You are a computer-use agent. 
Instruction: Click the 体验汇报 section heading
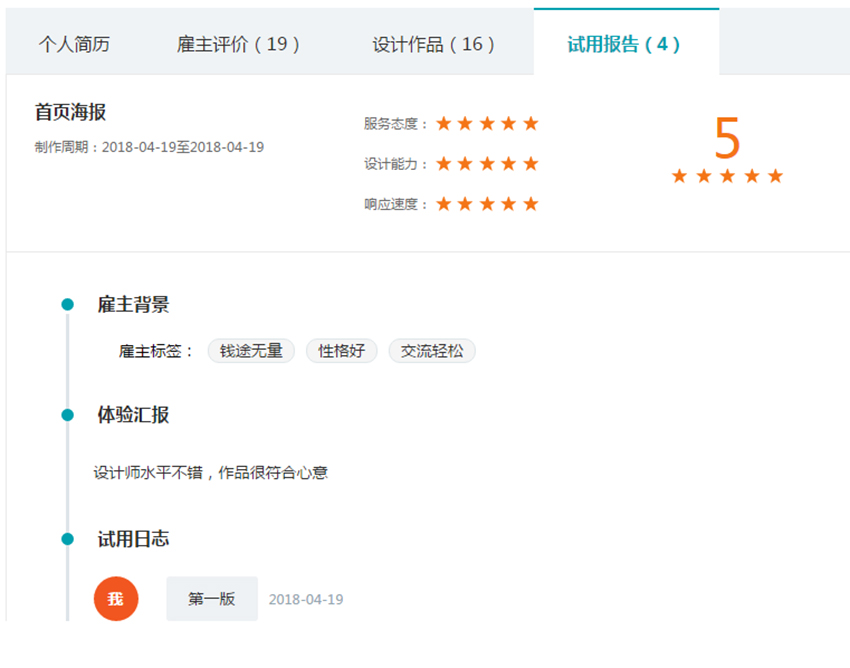(x=133, y=415)
